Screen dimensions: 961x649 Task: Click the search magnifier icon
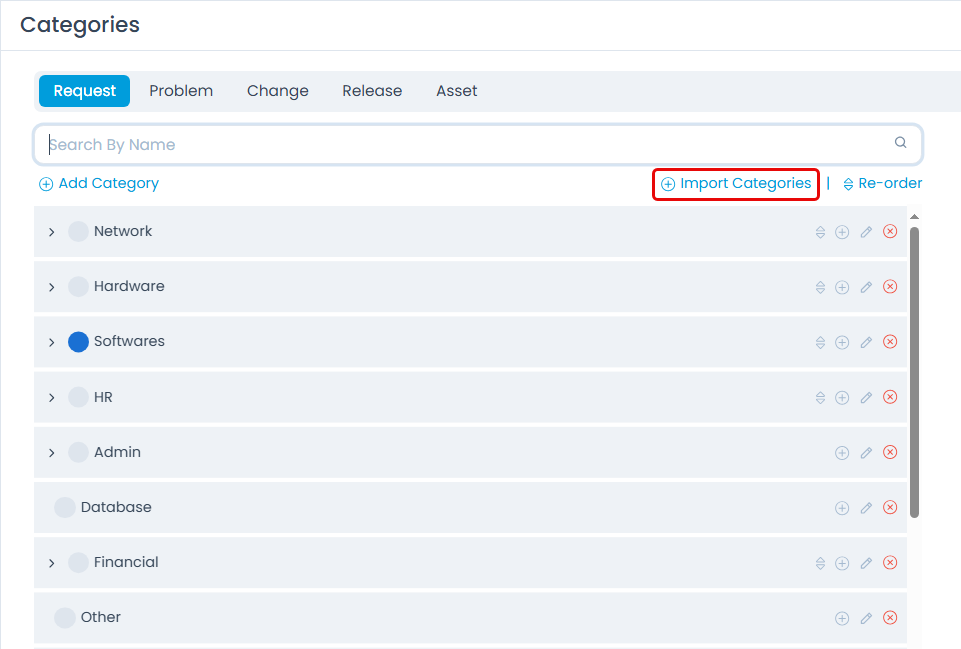[899, 143]
